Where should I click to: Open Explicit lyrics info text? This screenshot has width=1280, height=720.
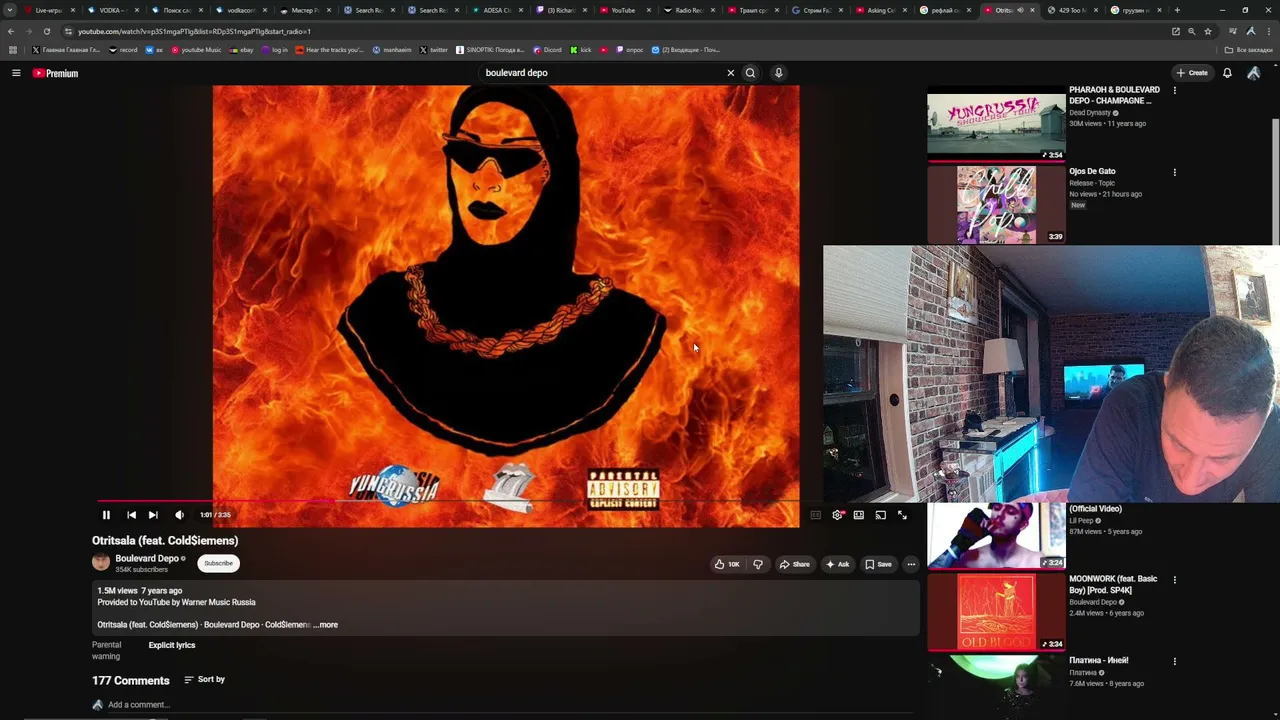pyautogui.click(x=172, y=646)
